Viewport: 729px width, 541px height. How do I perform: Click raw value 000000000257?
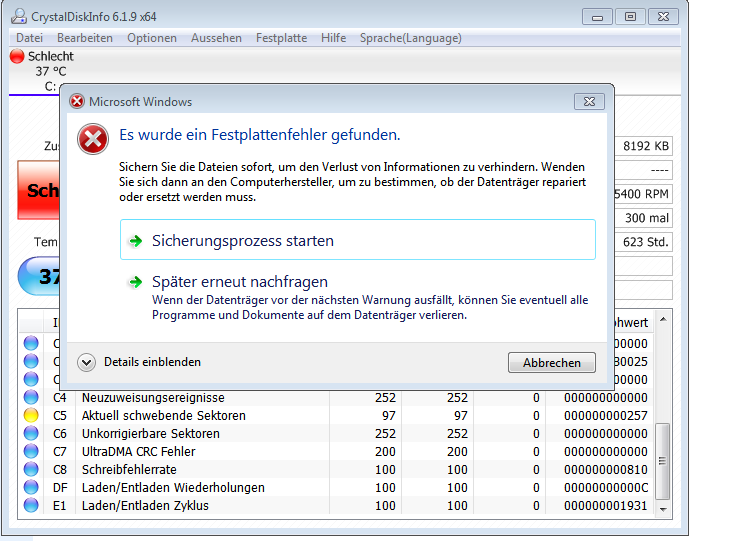tap(605, 416)
